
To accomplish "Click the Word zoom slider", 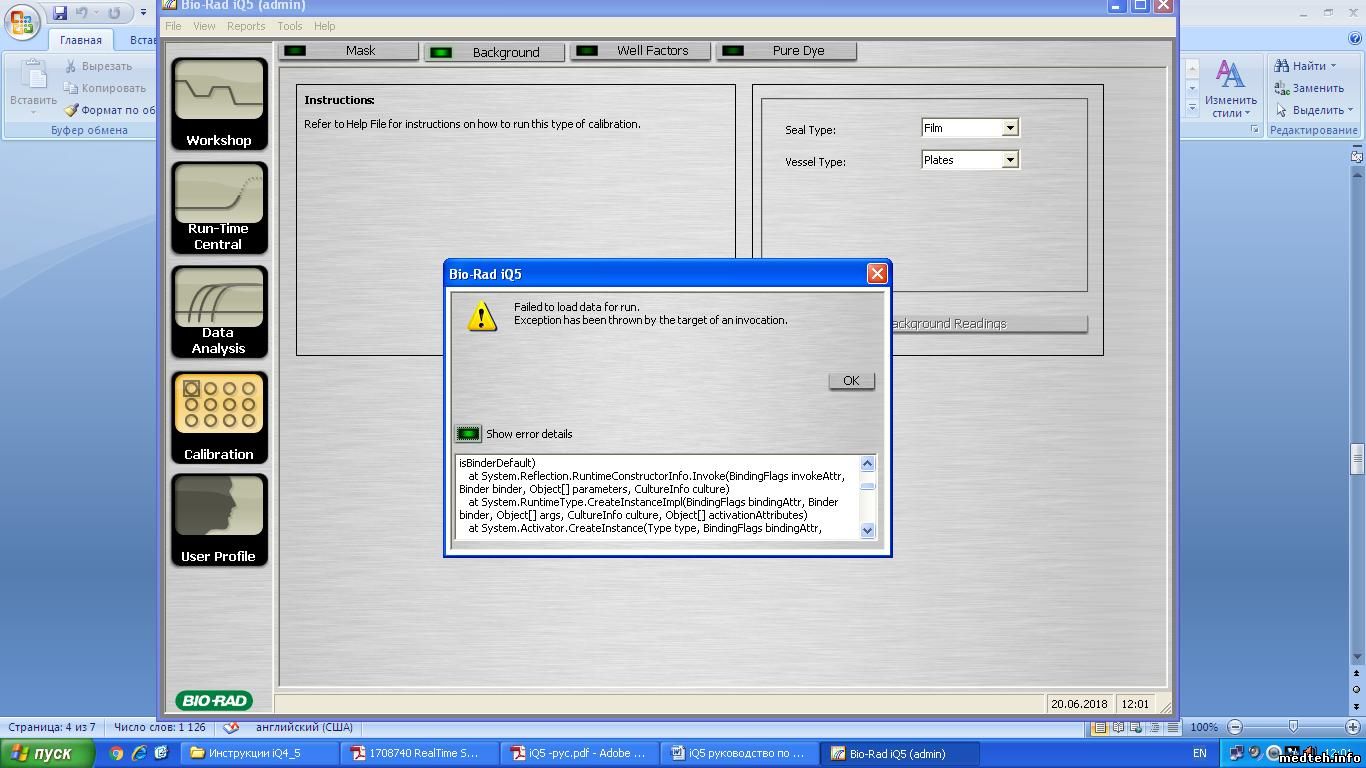I will [x=1293, y=727].
